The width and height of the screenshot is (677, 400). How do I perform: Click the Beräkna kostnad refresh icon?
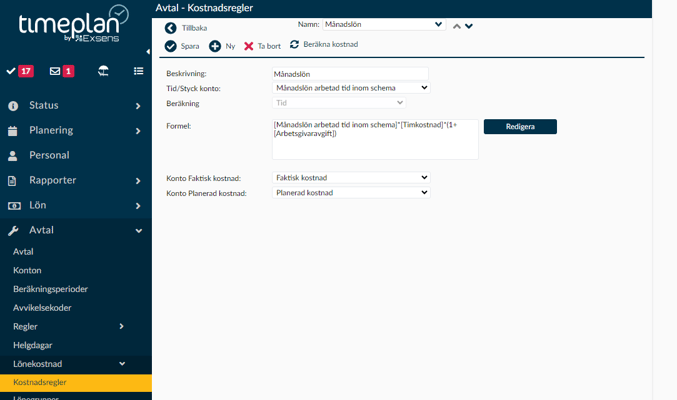(294, 44)
